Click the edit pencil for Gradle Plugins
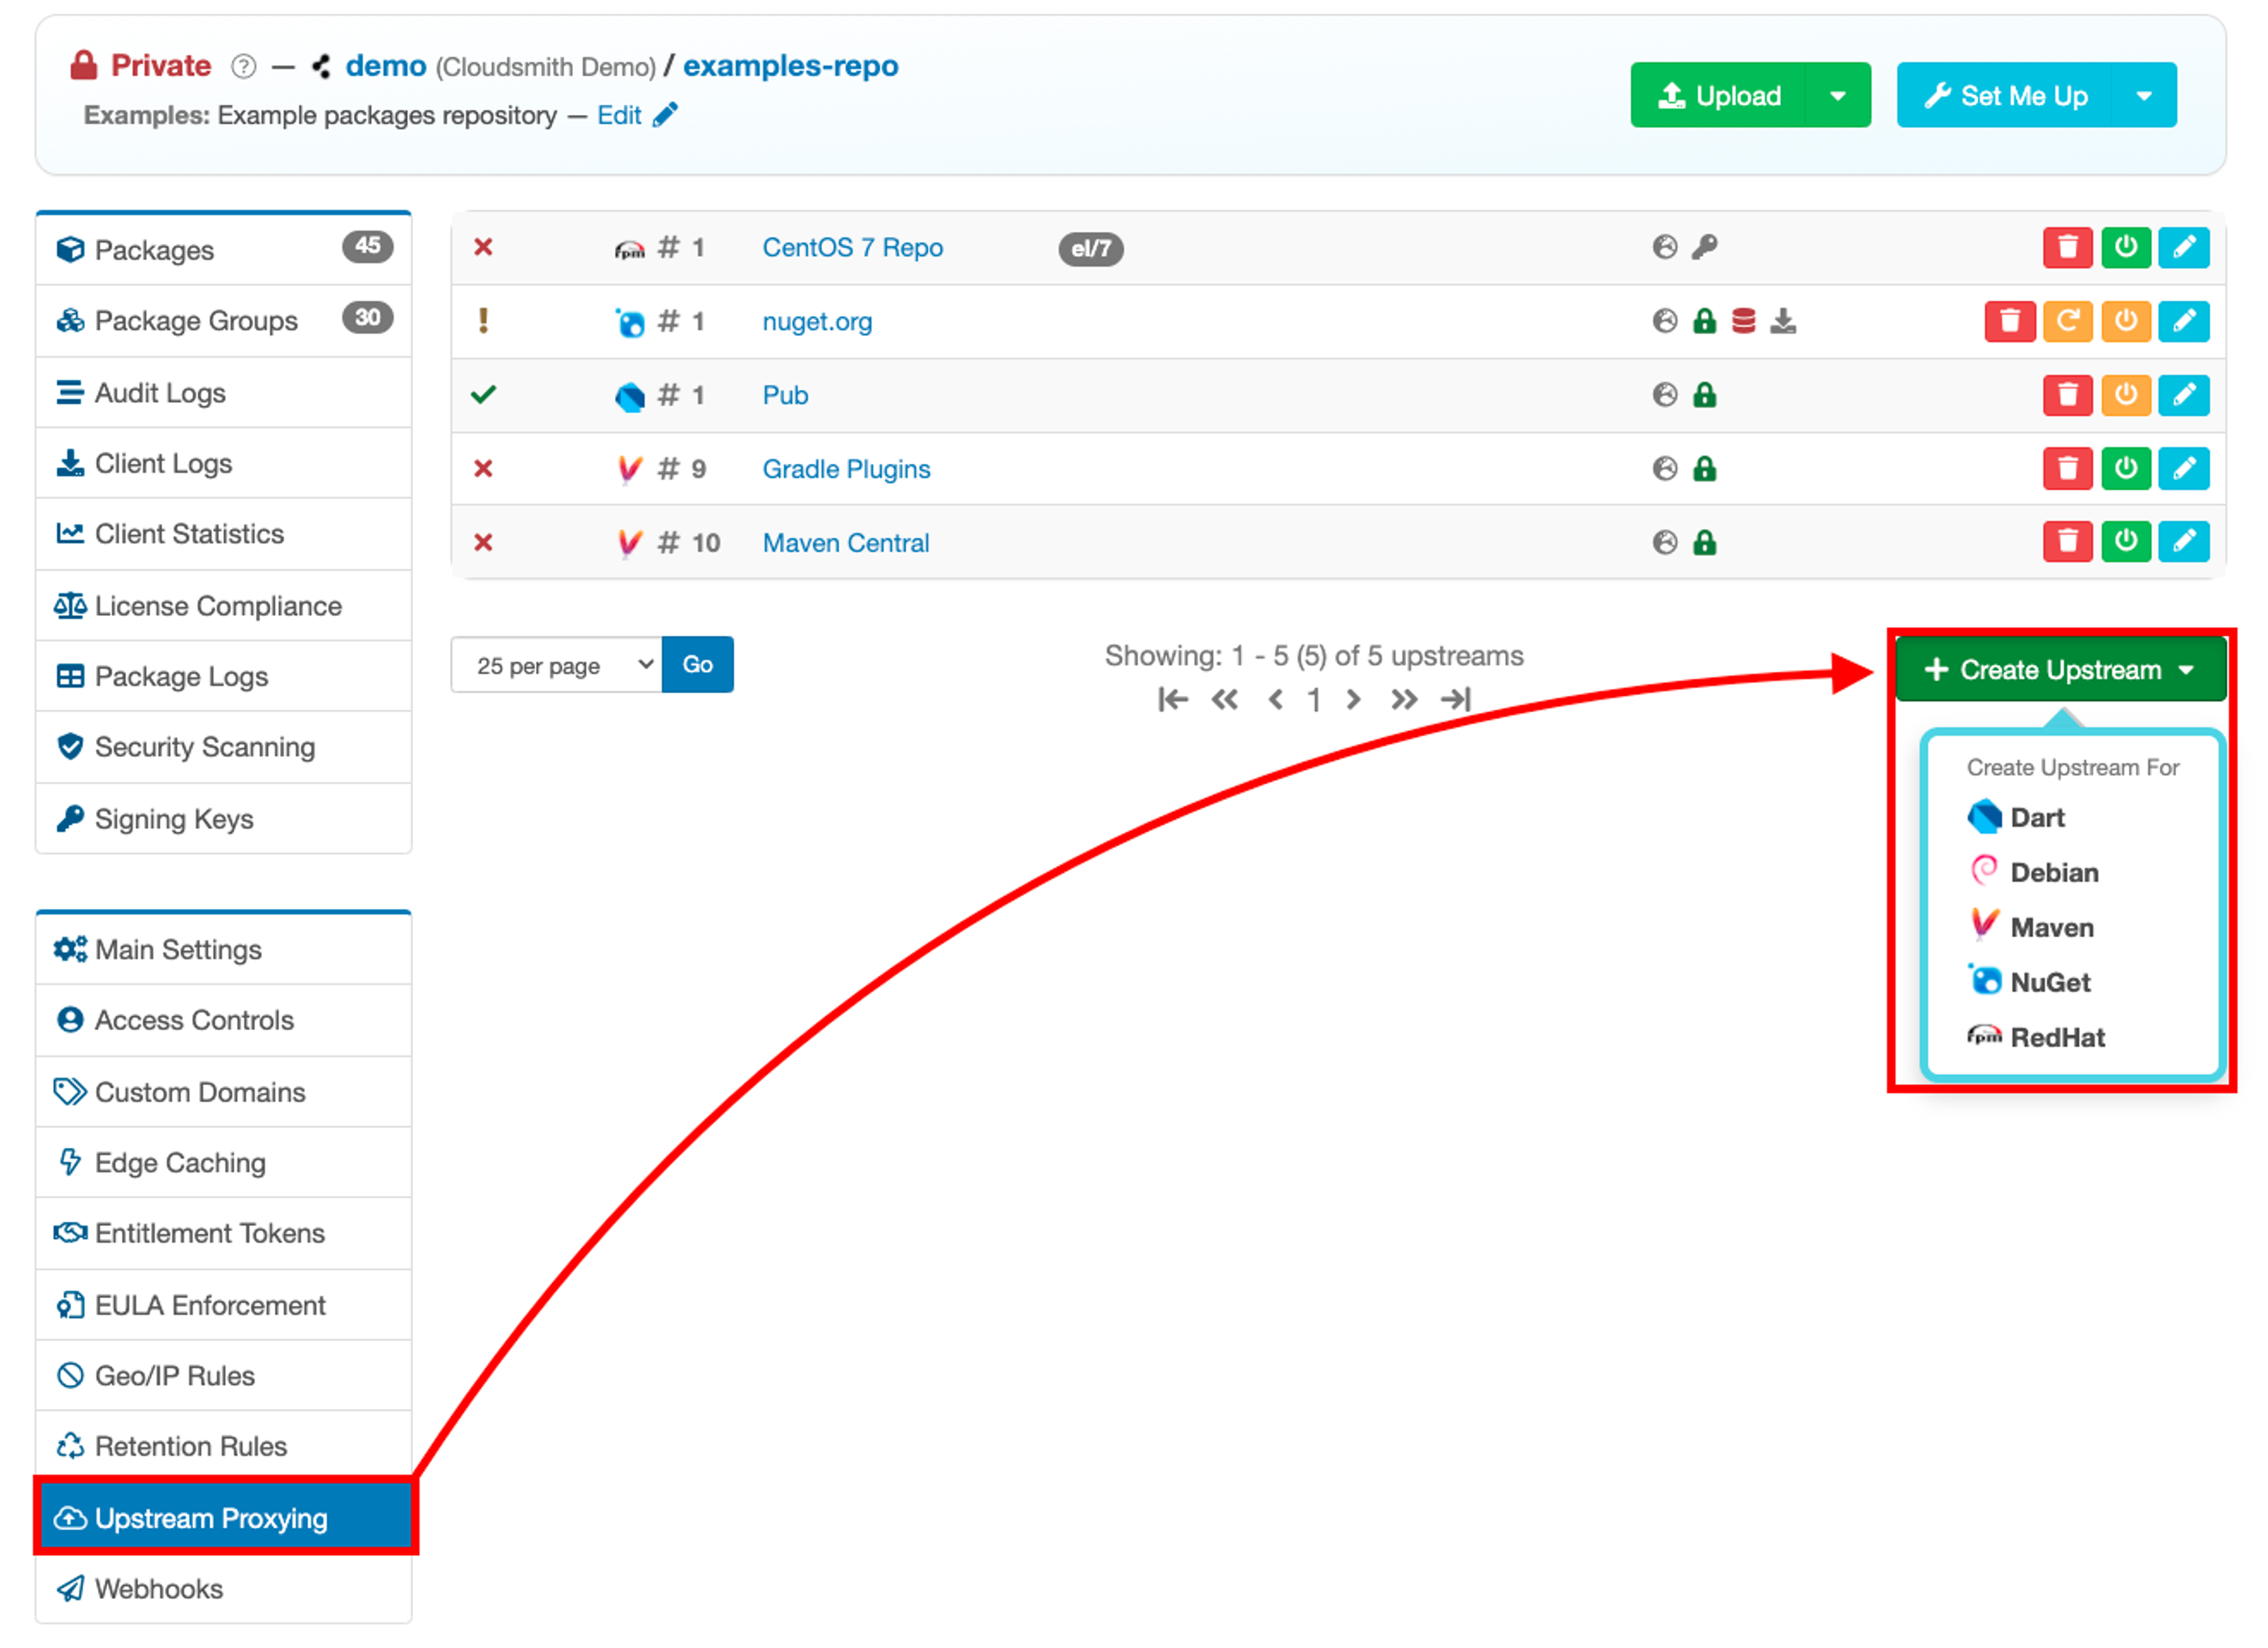Image resolution: width=2268 pixels, height=1648 pixels. pos(2183,469)
